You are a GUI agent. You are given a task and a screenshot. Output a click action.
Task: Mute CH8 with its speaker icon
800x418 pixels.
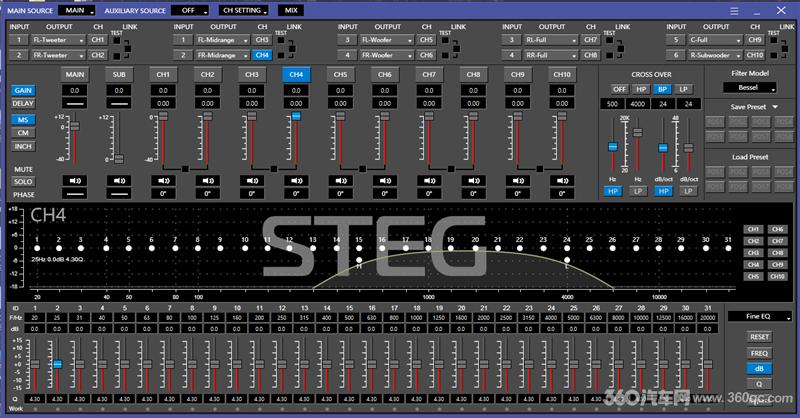click(473, 181)
